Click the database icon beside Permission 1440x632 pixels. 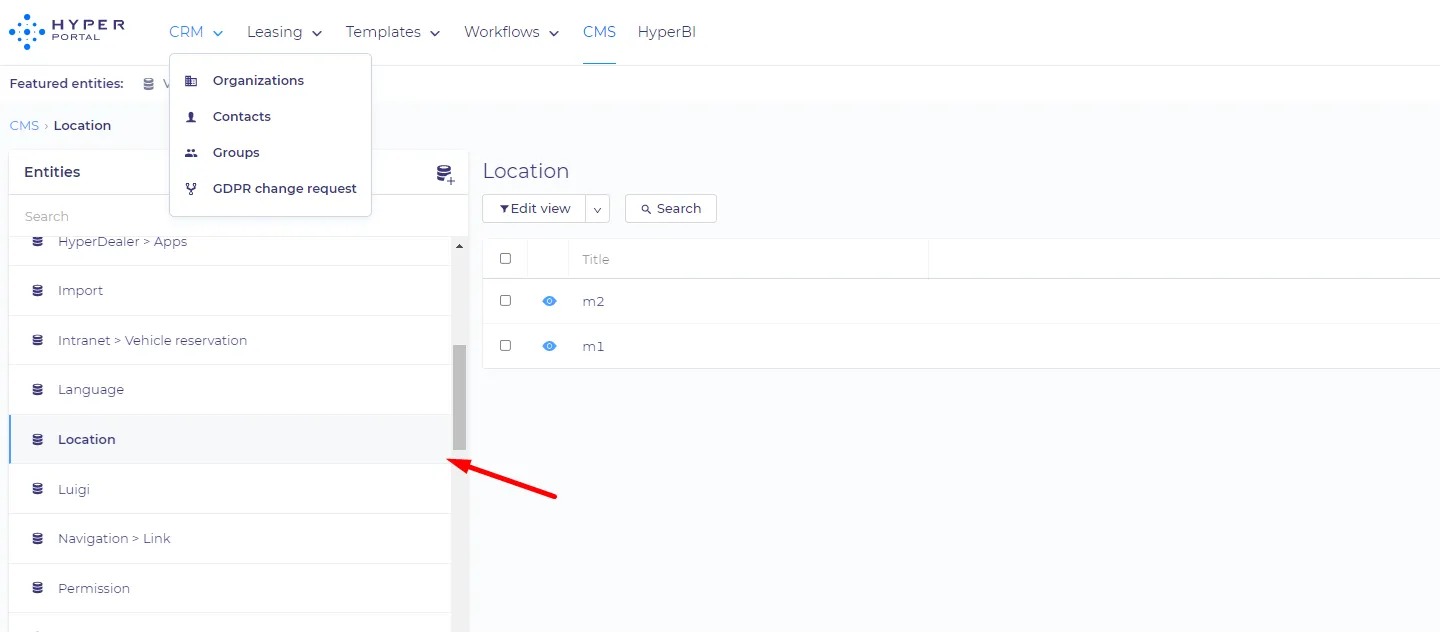pyautogui.click(x=38, y=589)
